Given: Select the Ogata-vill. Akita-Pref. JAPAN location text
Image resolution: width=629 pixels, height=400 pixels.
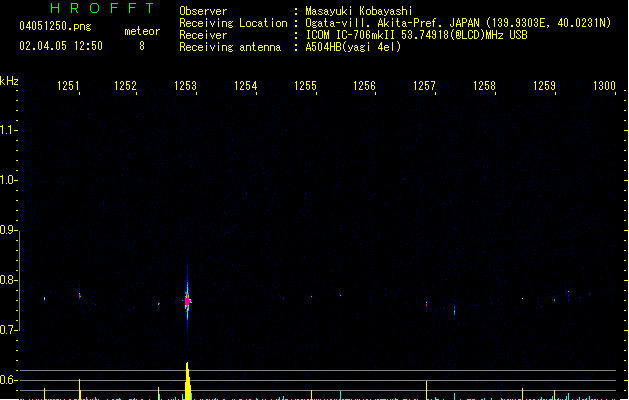Looking at the screenshot, I should point(458,23).
